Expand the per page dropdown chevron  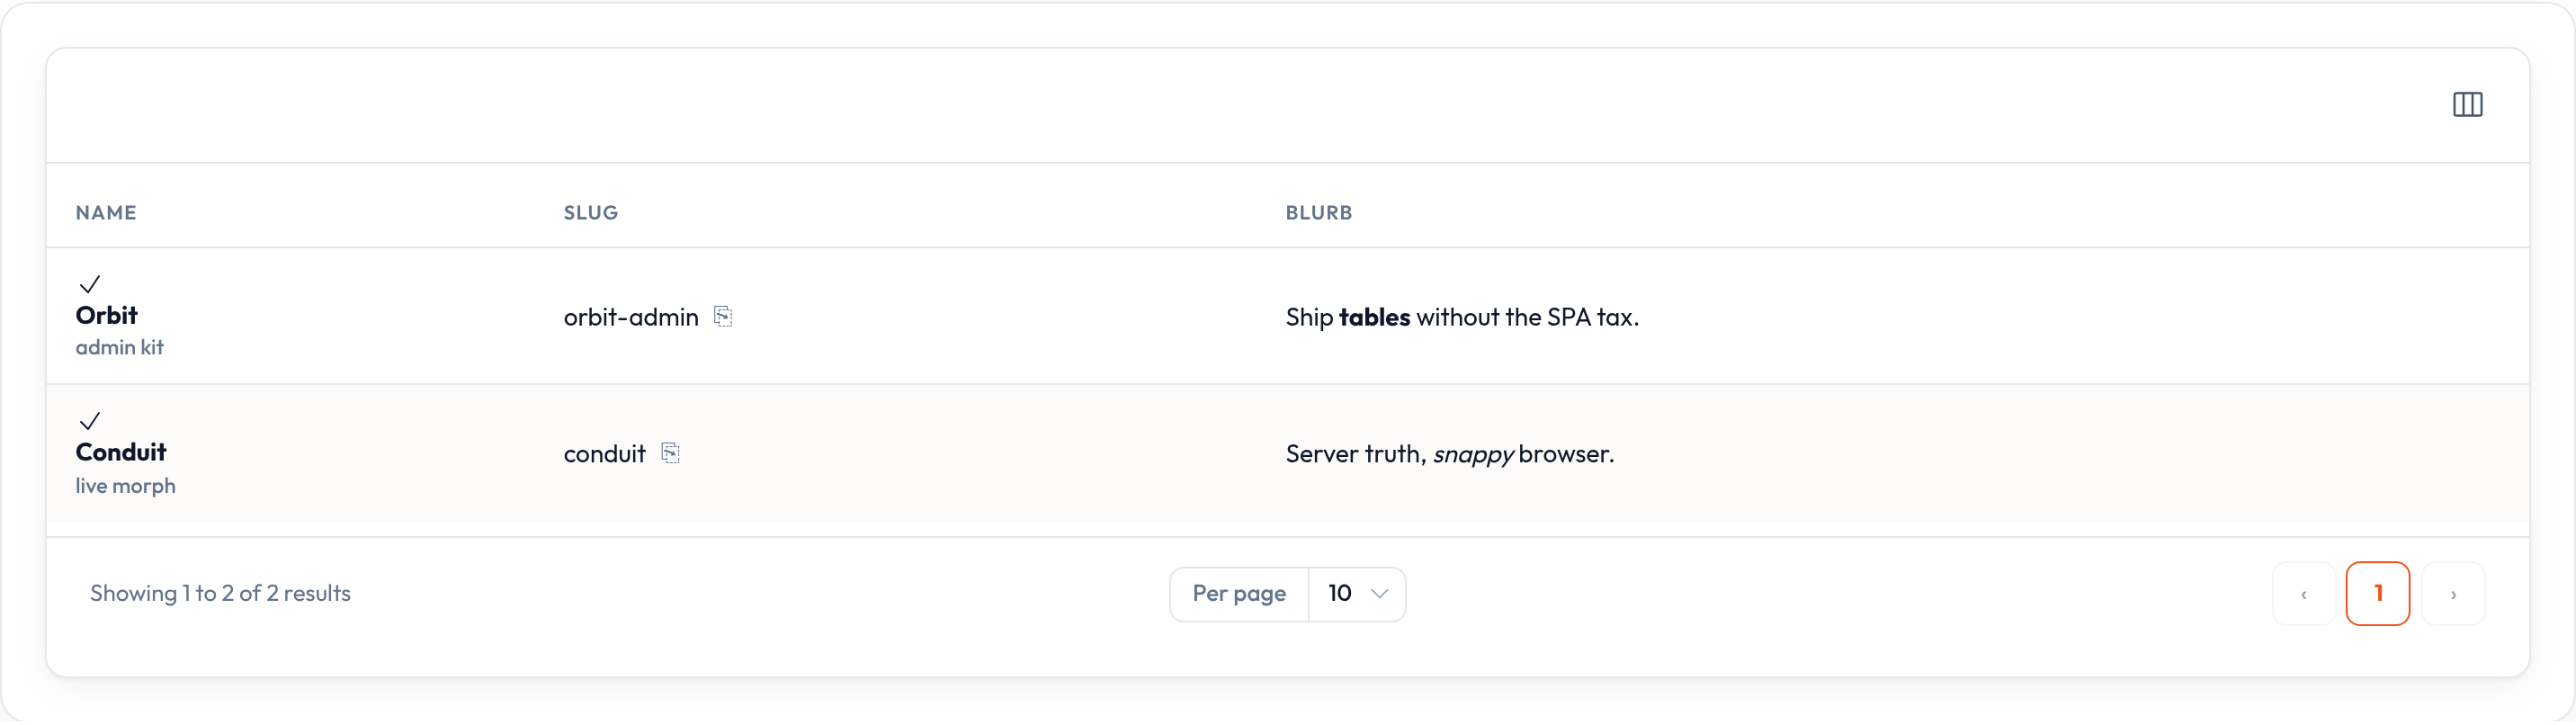1379,594
